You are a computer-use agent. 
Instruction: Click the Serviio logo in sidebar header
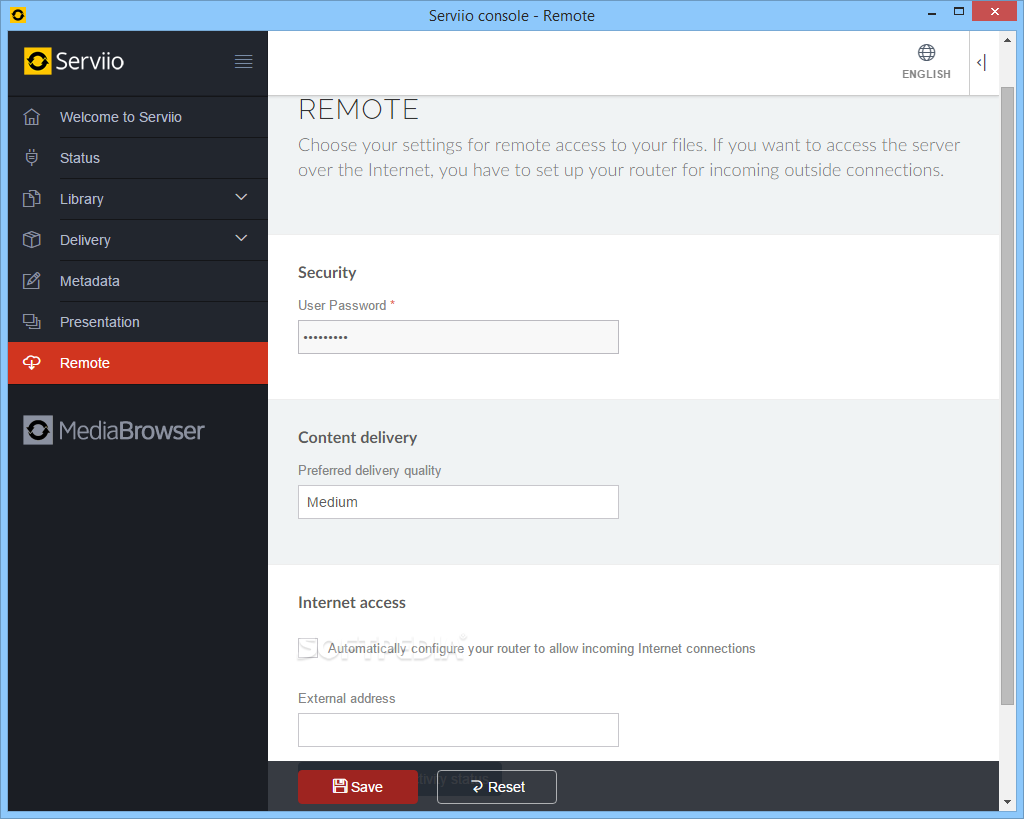pos(74,61)
